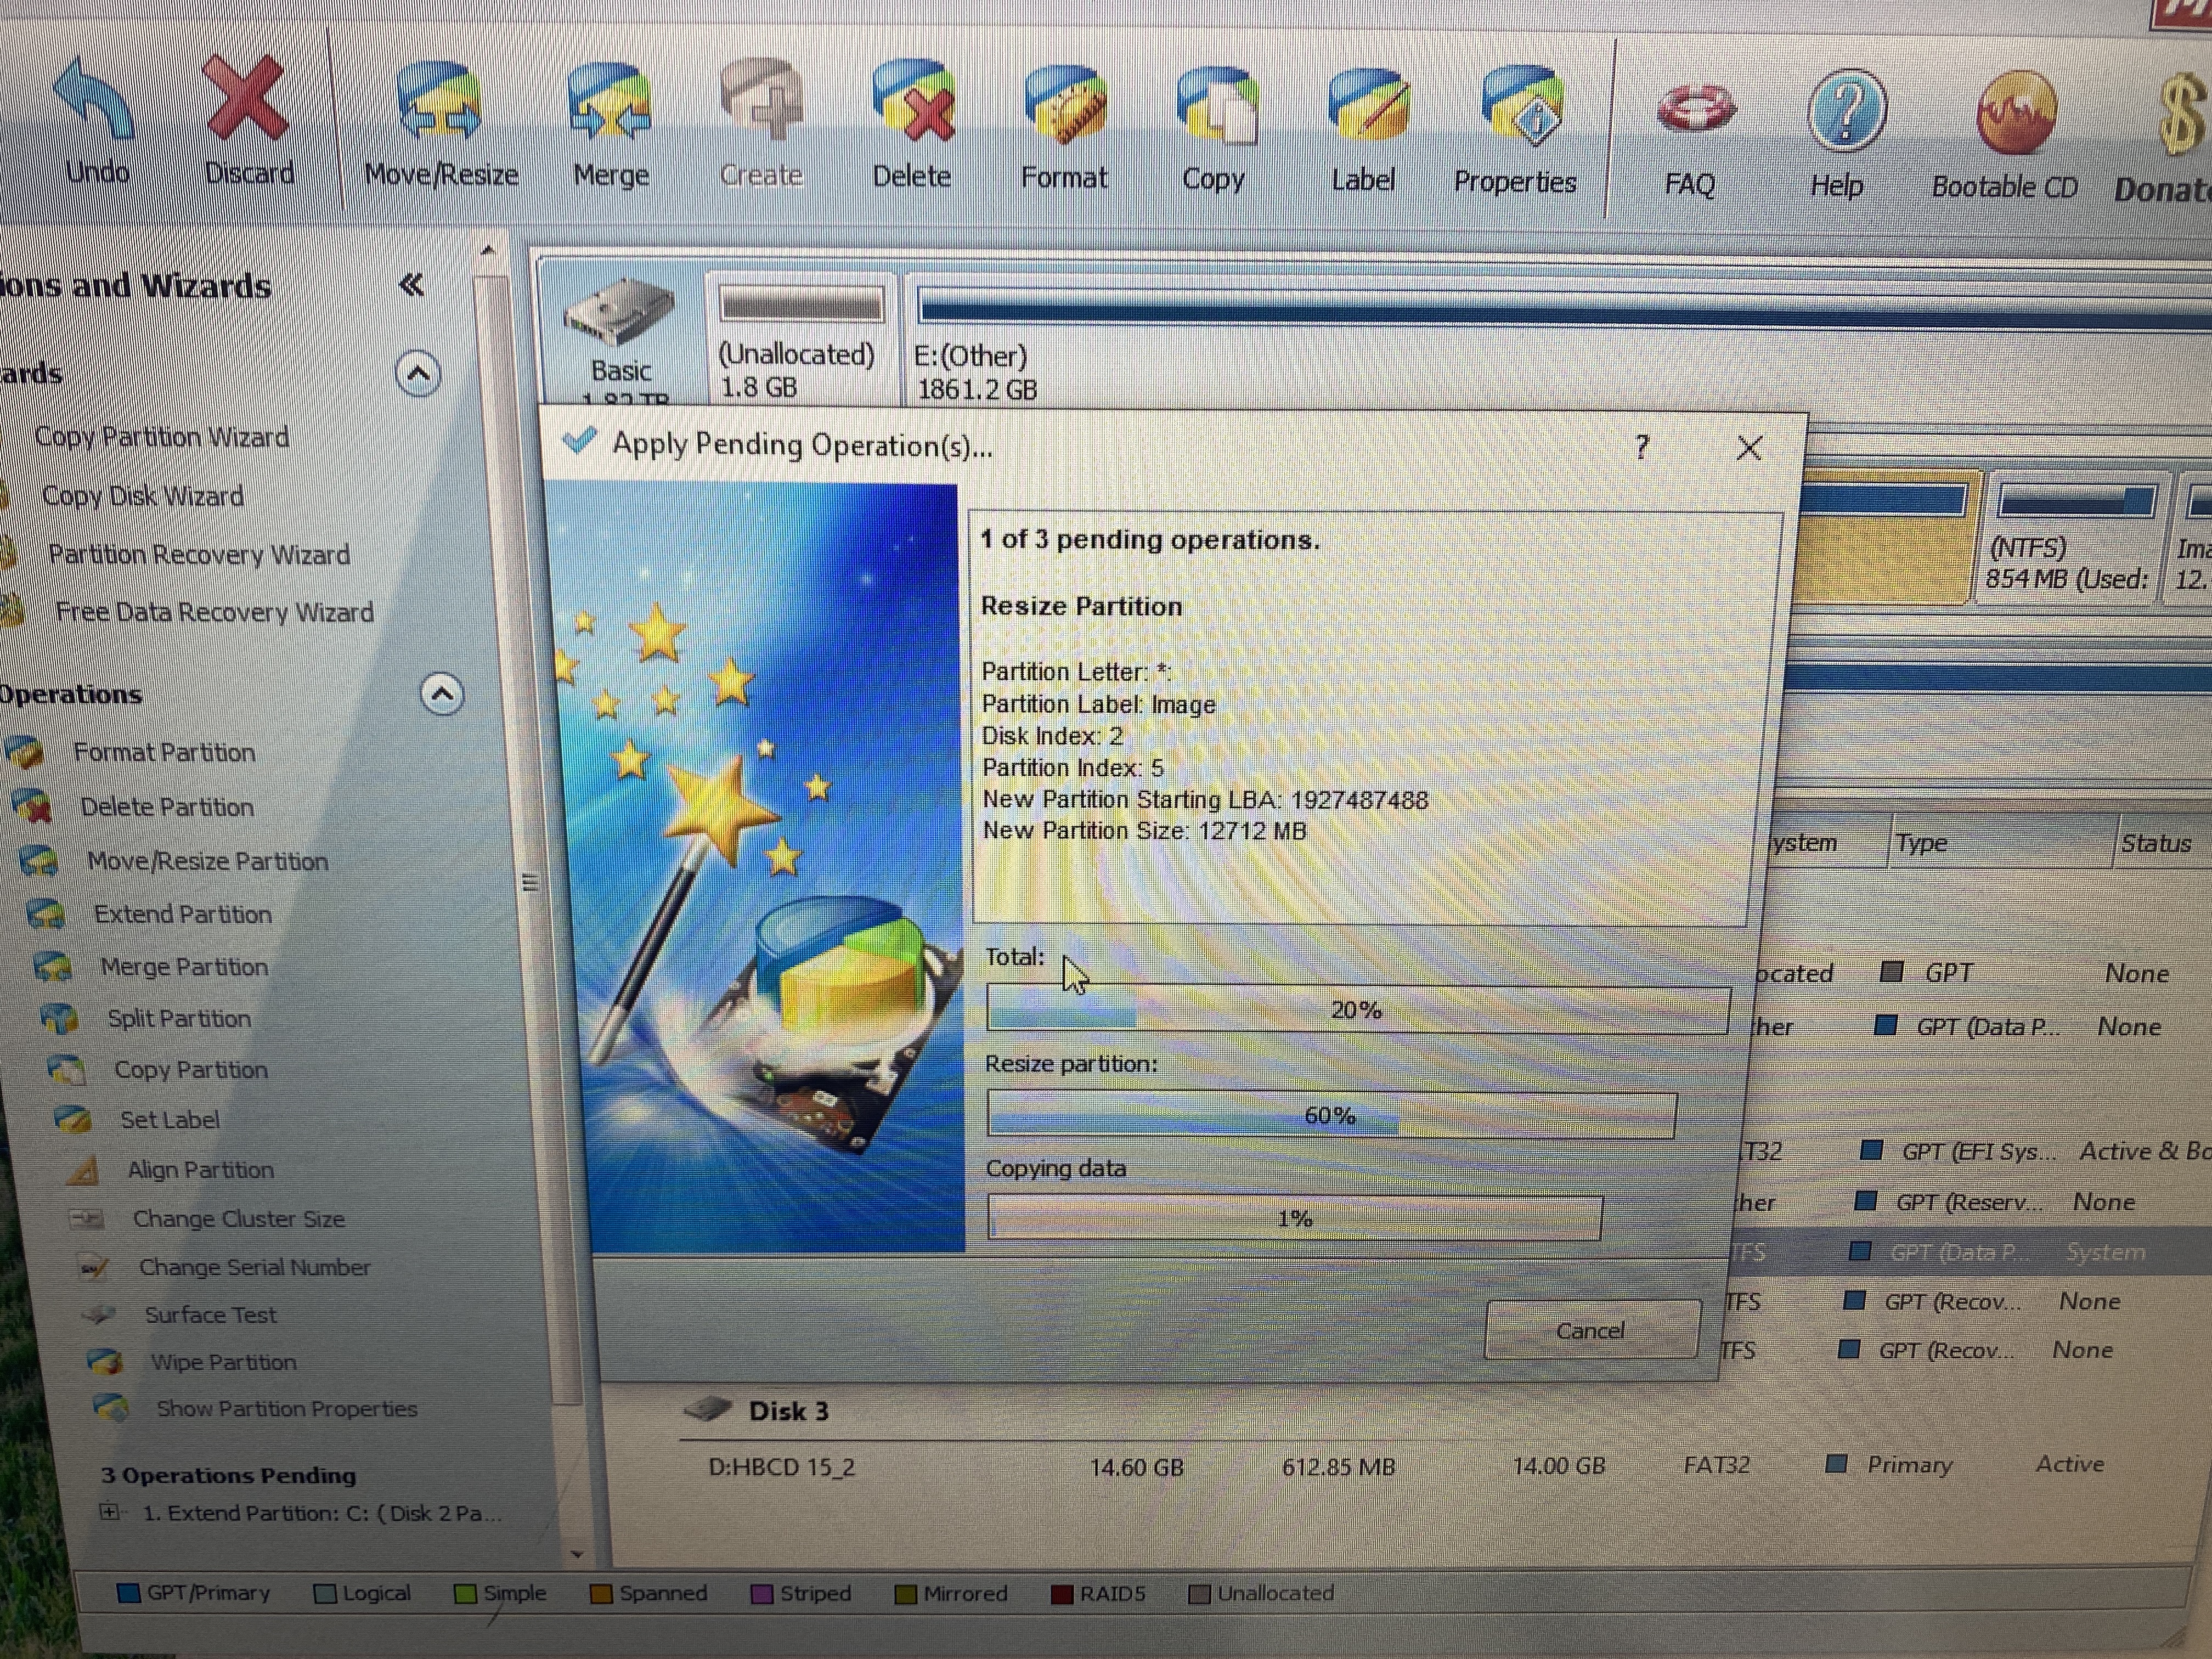Cancel the pending operations dialog
The height and width of the screenshot is (1659, 2212).
(1592, 1330)
